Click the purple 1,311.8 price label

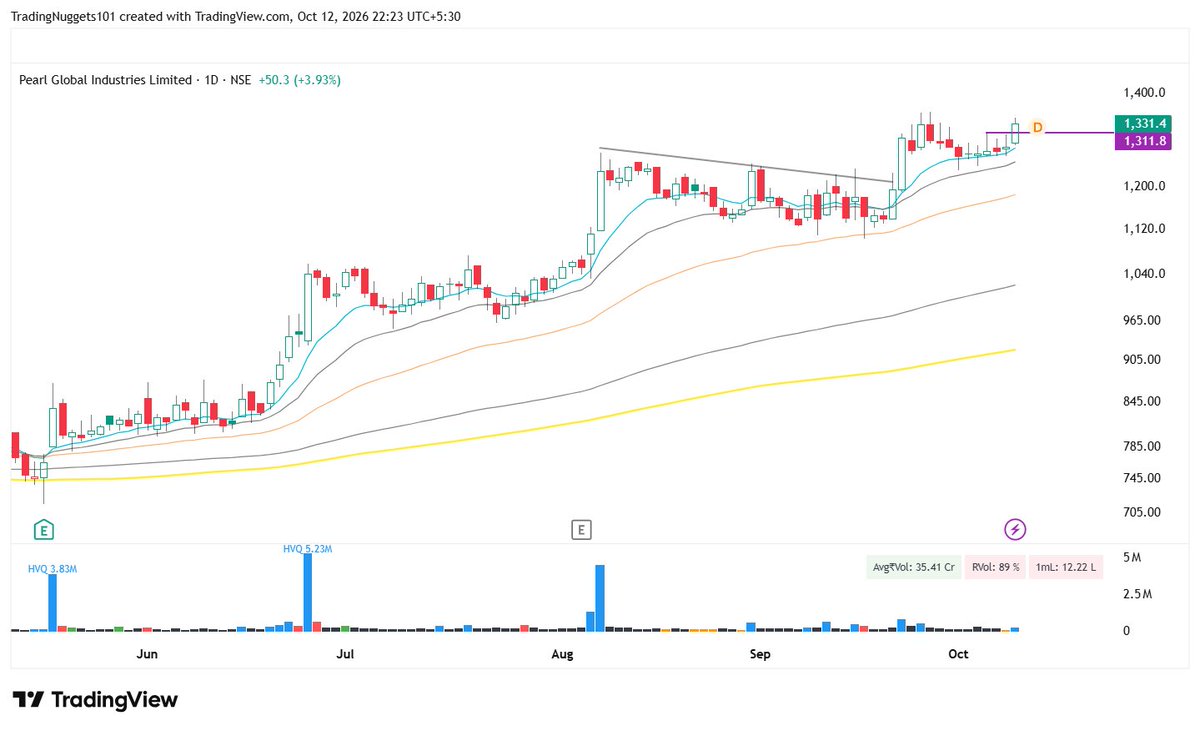[x=1141, y=141]
